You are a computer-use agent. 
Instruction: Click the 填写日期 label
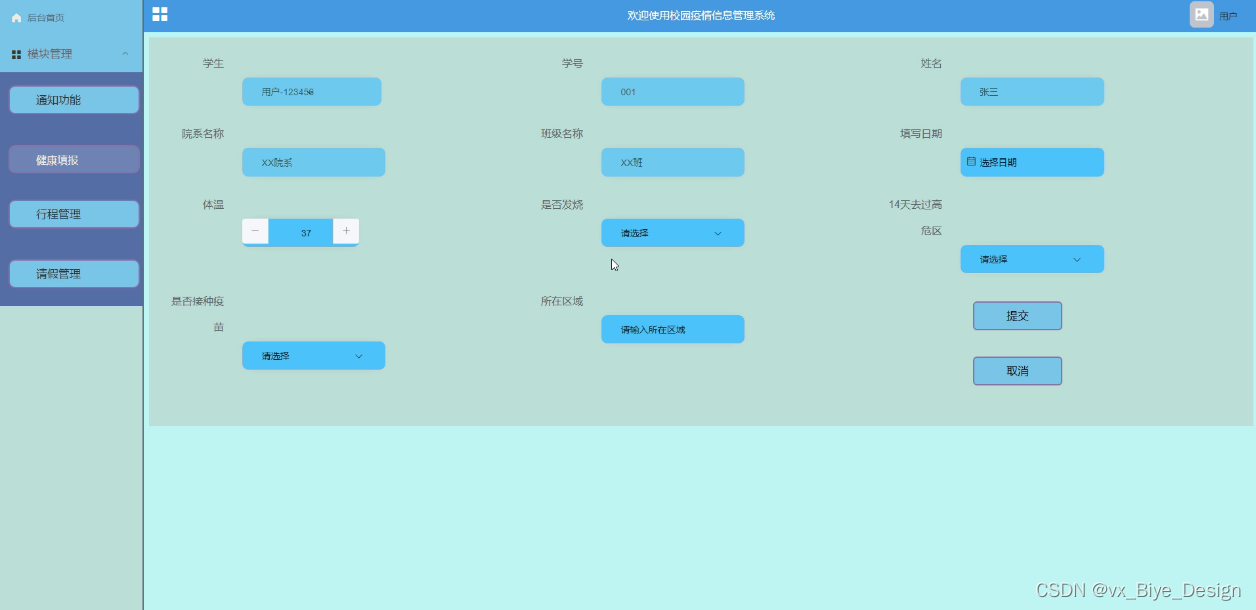click(921, 133)
